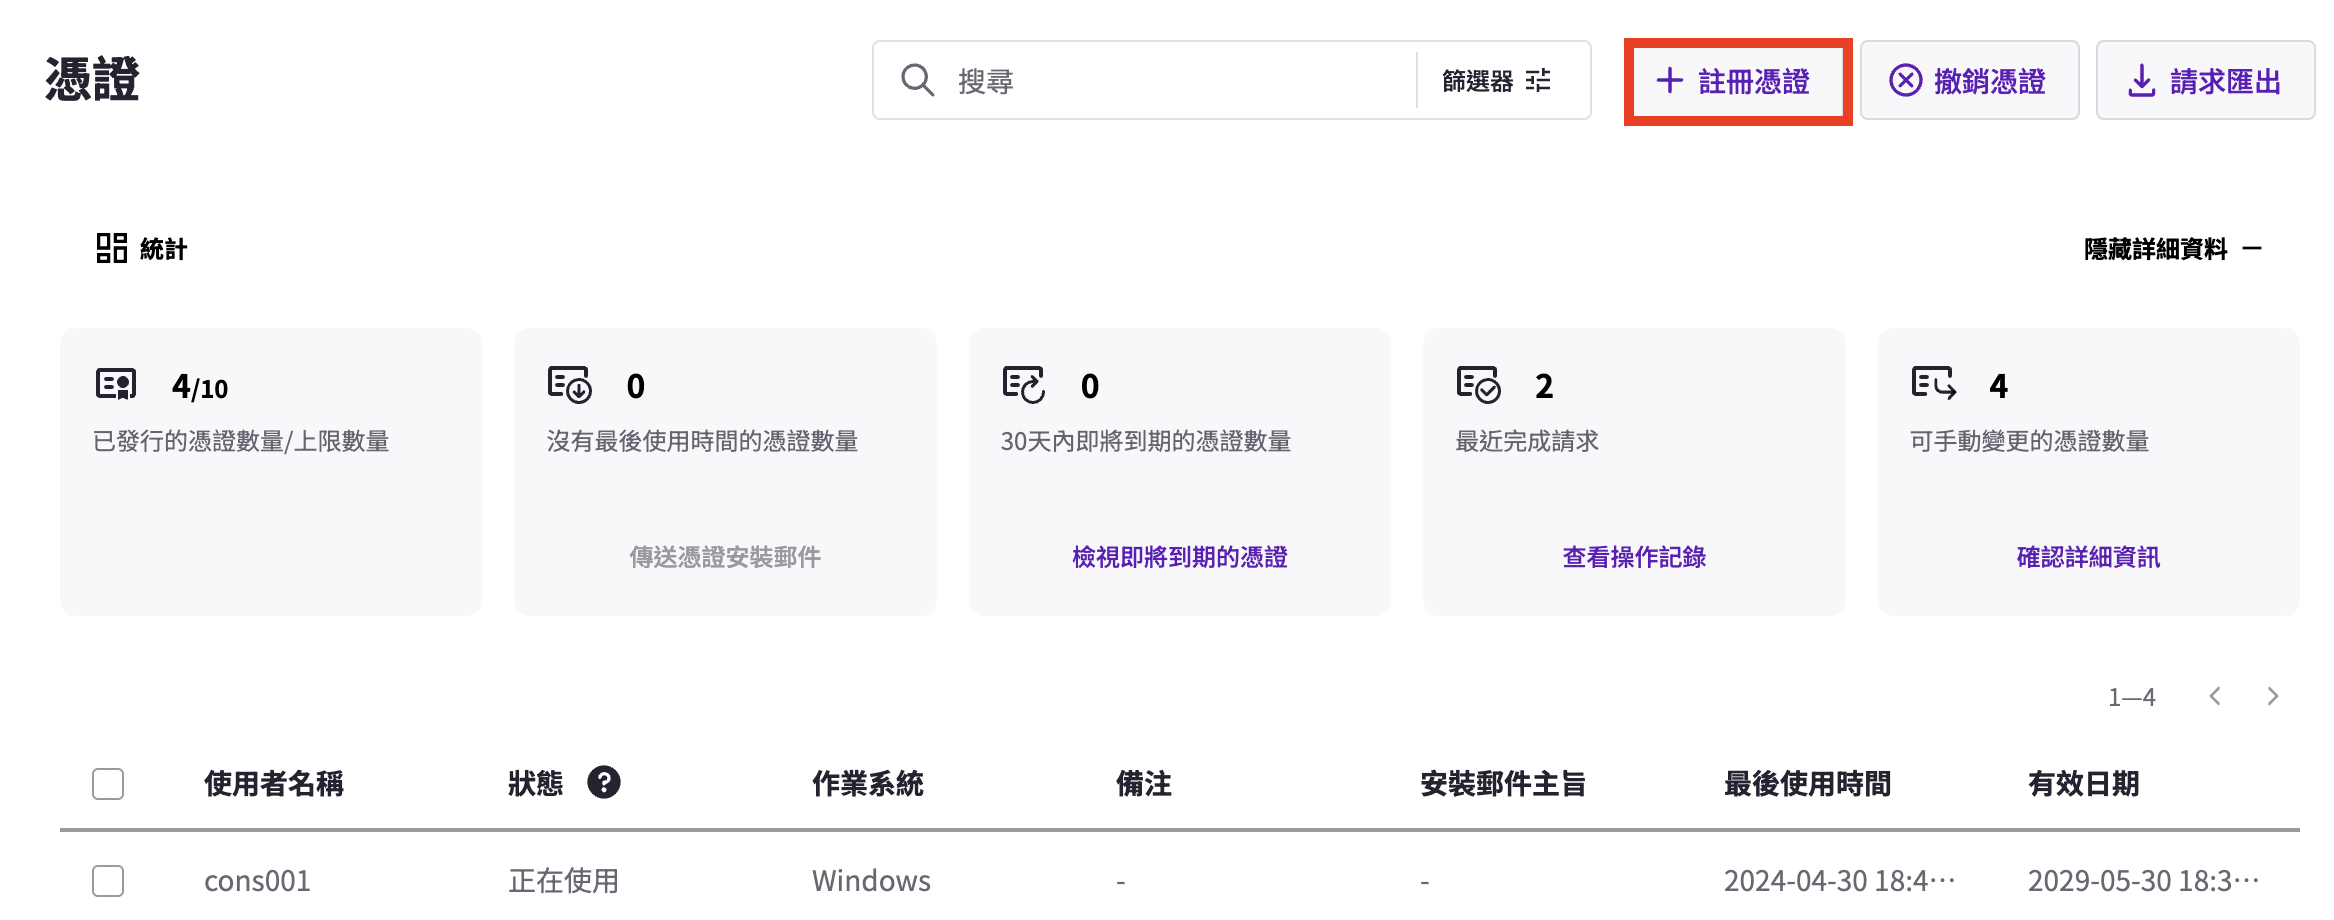The width and height of the screenshot is (2334, 920).
Task: Click the 2024-04-30 last used cell
Action: tap(1840, 881)
